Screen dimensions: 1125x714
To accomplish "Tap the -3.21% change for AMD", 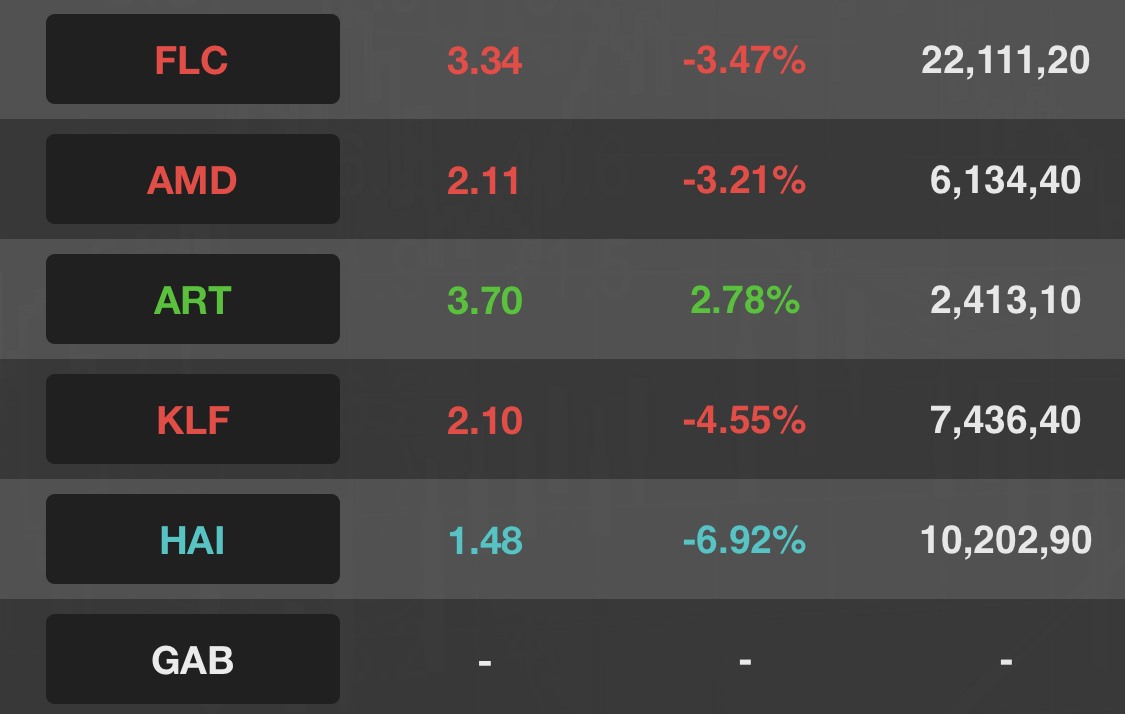I will tap(744, 181).
